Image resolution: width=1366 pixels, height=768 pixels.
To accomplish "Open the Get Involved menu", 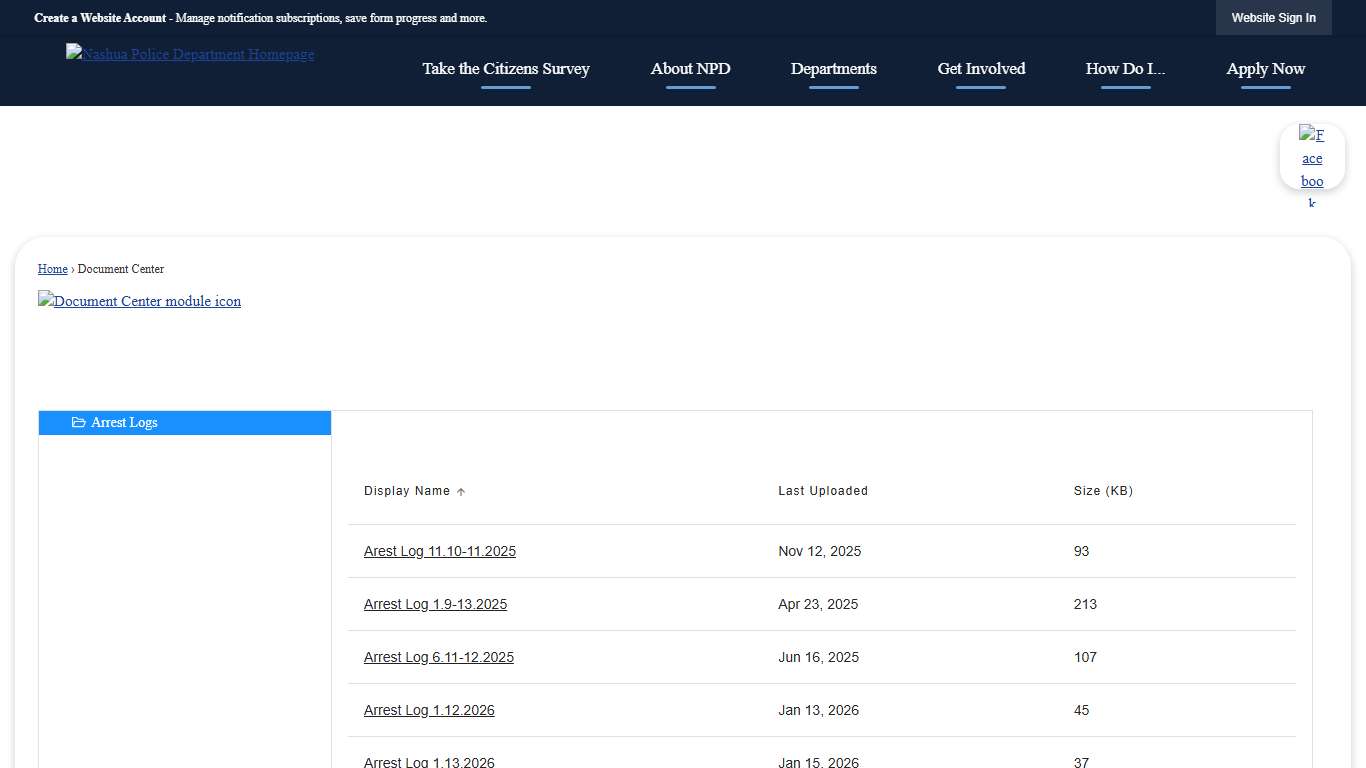I will point(981,69).
